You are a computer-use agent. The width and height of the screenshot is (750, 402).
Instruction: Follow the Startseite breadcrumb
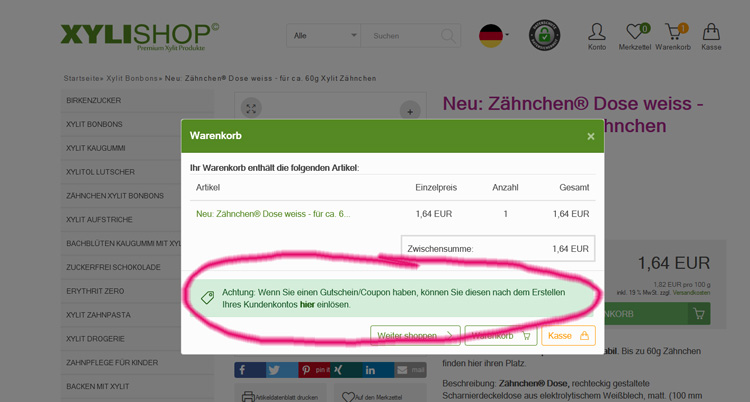click(x=81, y=78)
